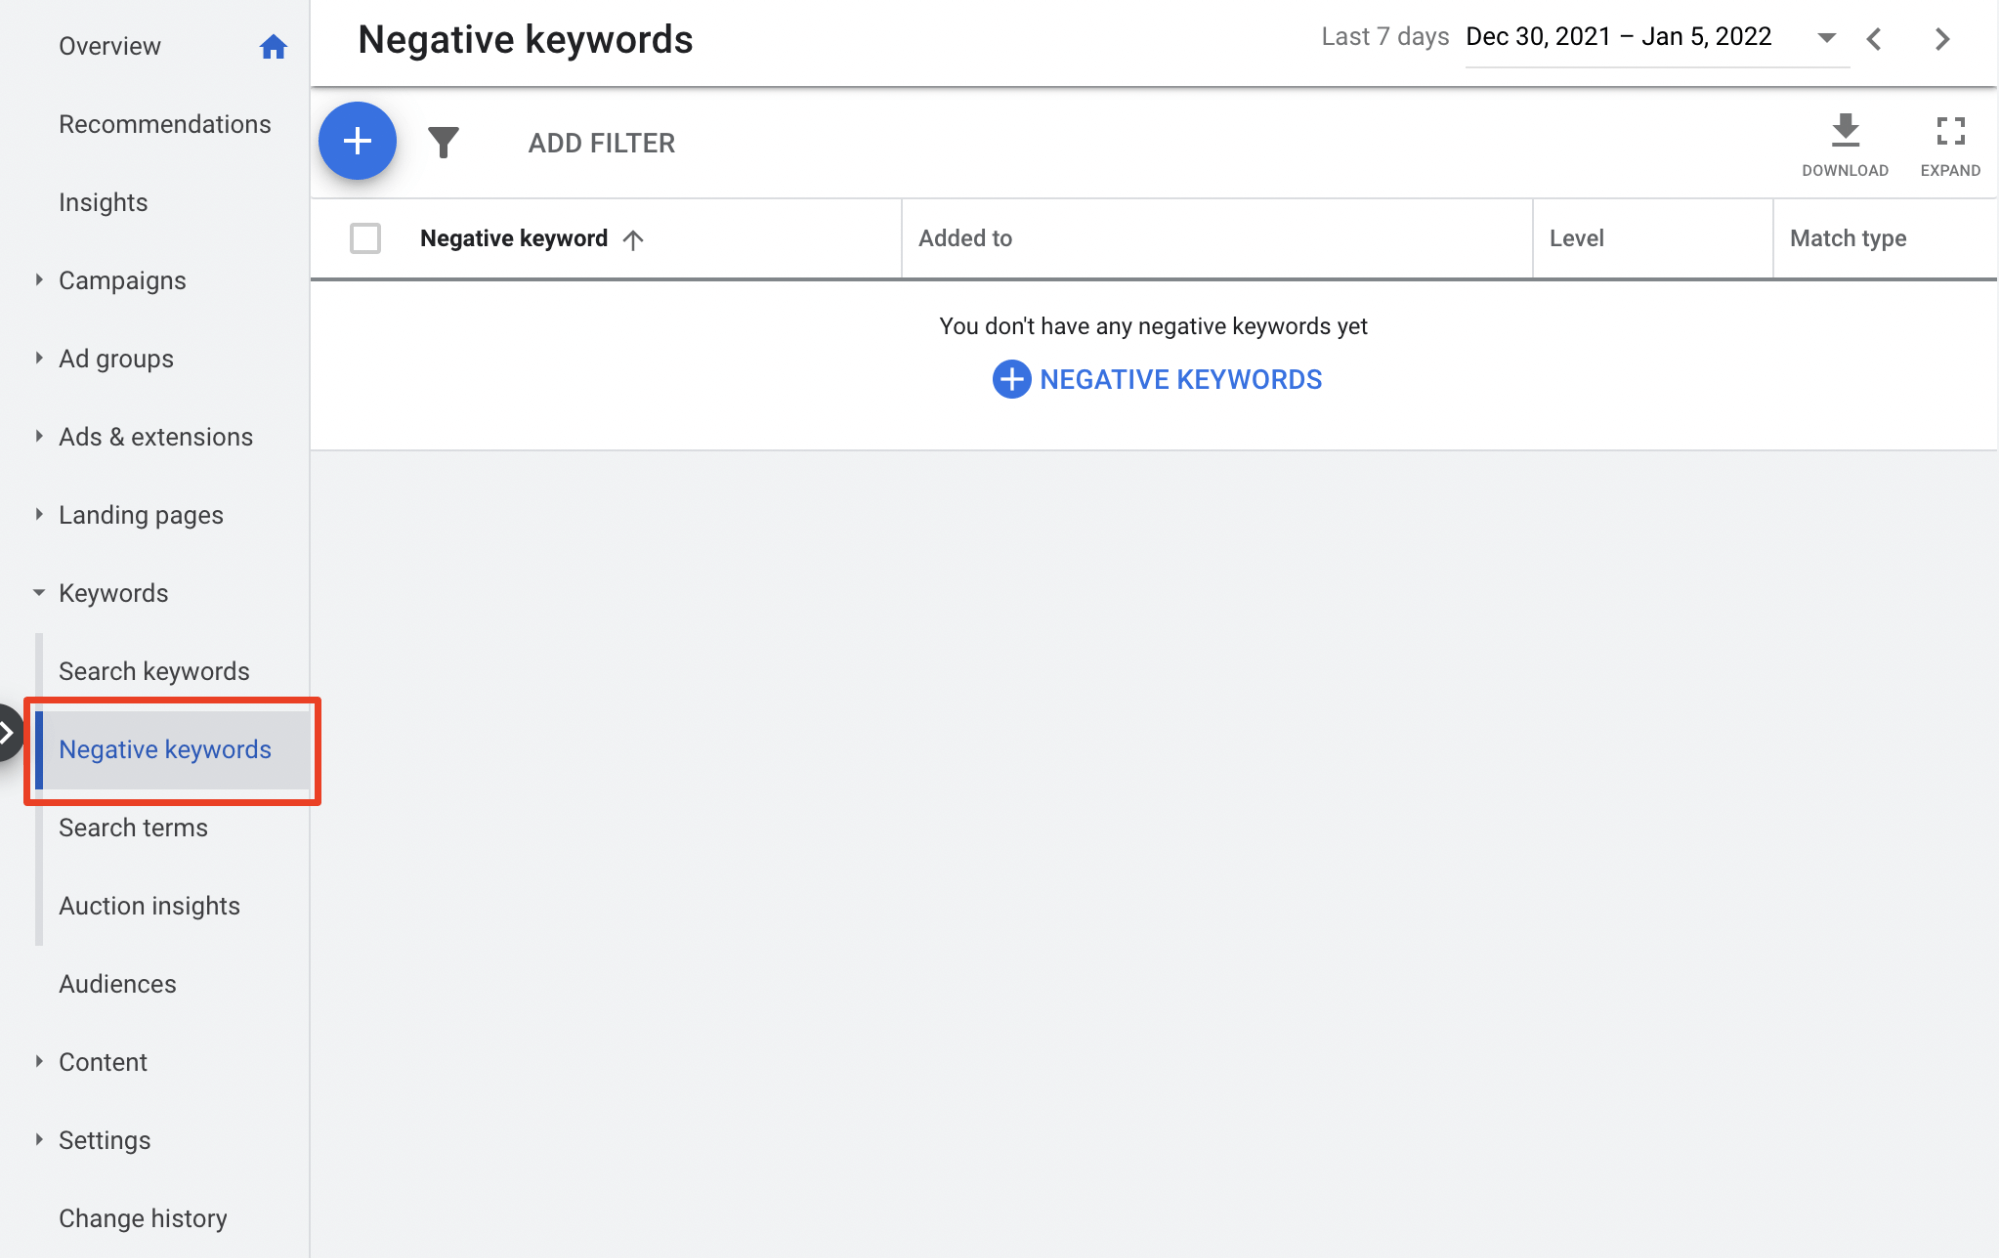Click the plus icon before NEGATIVE KEYWORDS

(x=1011, y=379)
